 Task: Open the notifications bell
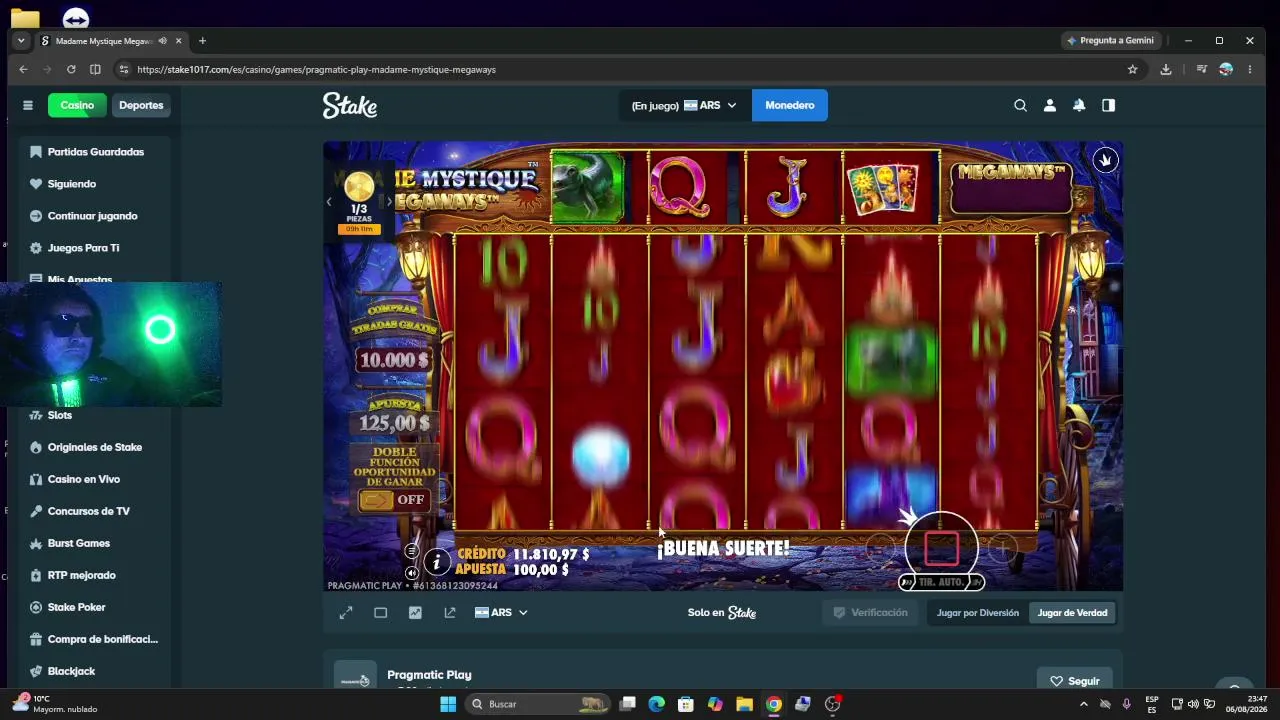[1079, 105]
